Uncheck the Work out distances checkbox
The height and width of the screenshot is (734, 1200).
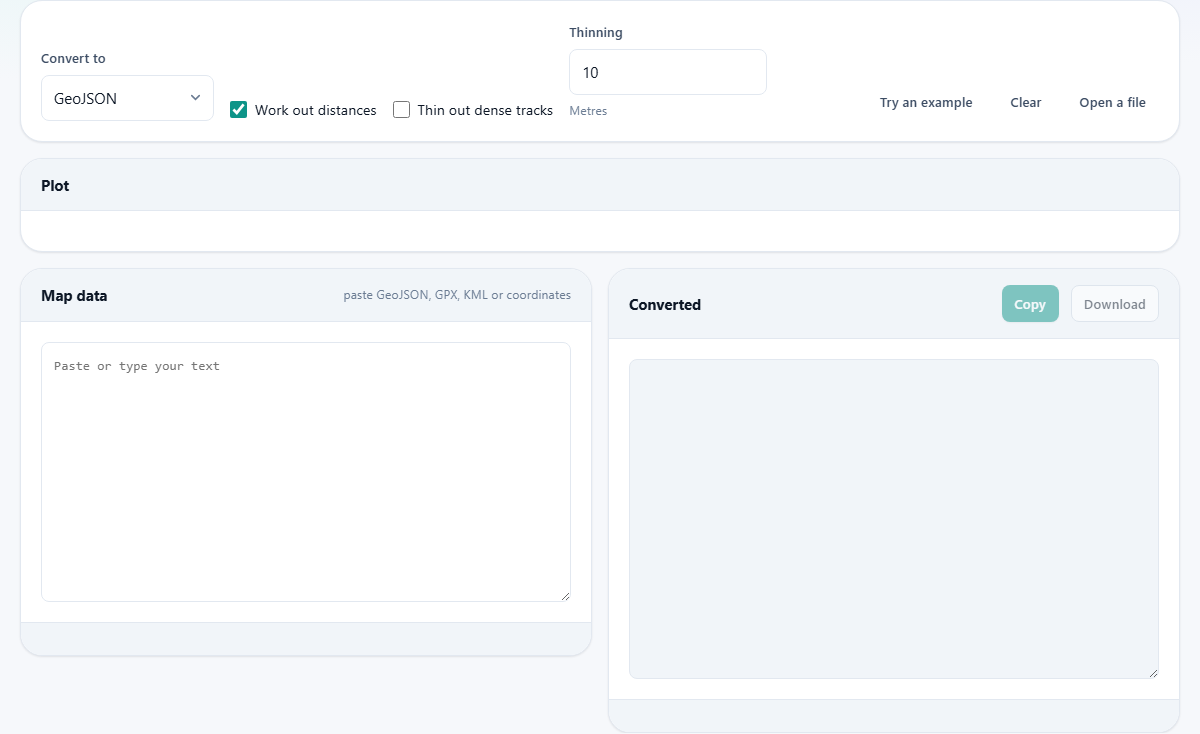click(238, 110)
